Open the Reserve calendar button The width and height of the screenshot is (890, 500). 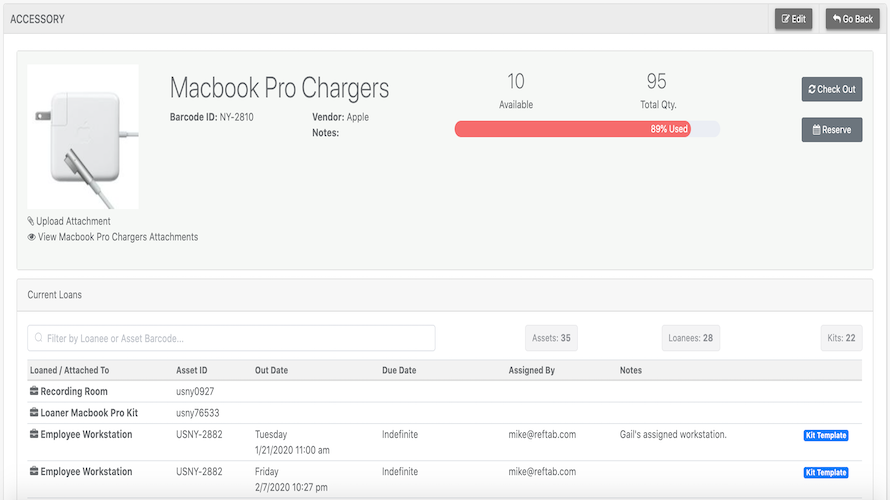coord(831,130)
